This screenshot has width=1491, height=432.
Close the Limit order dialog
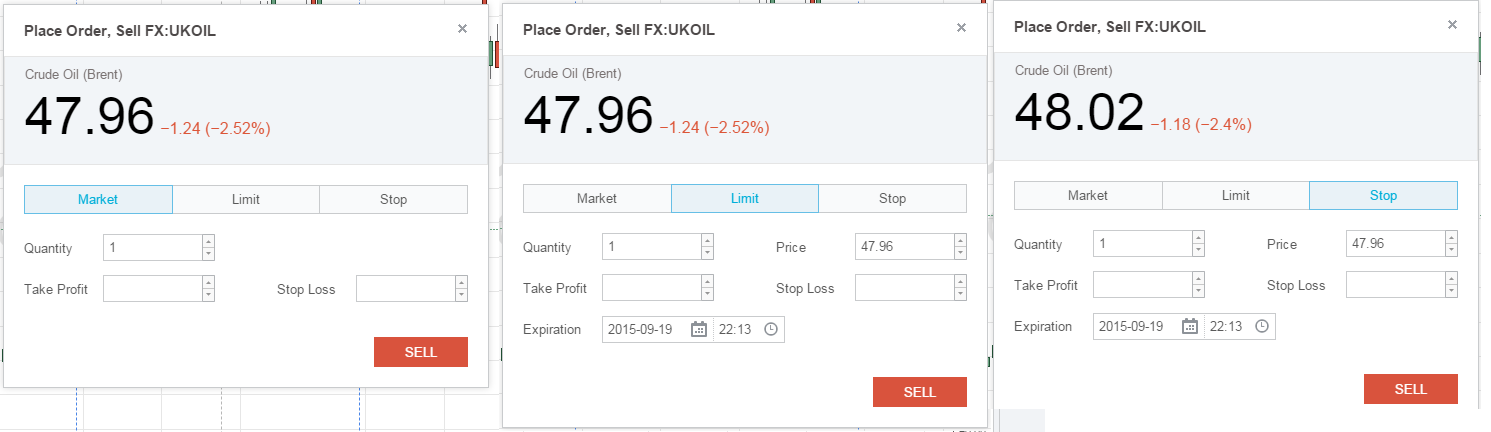(961, 28)
